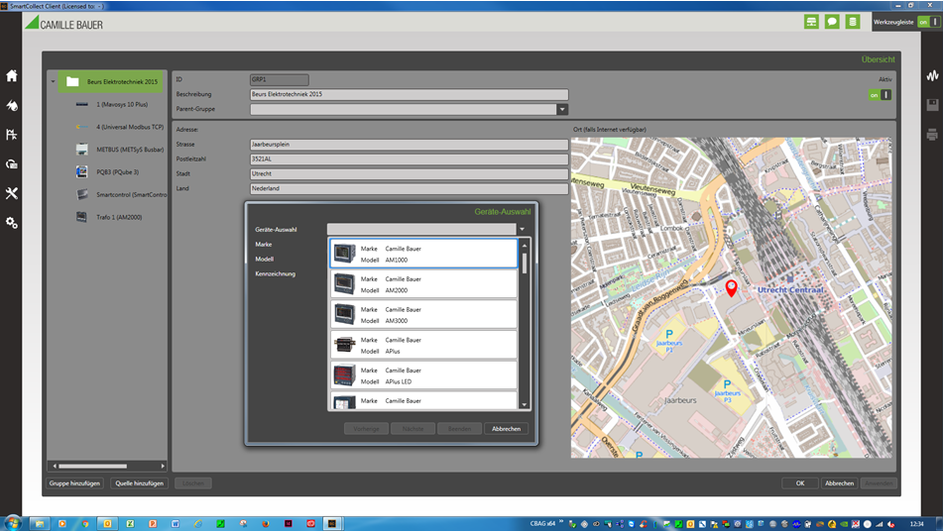Click left arrow of tree horizontal scrollbar
This screenshot has width=944, height=532.
pos(54,466)
